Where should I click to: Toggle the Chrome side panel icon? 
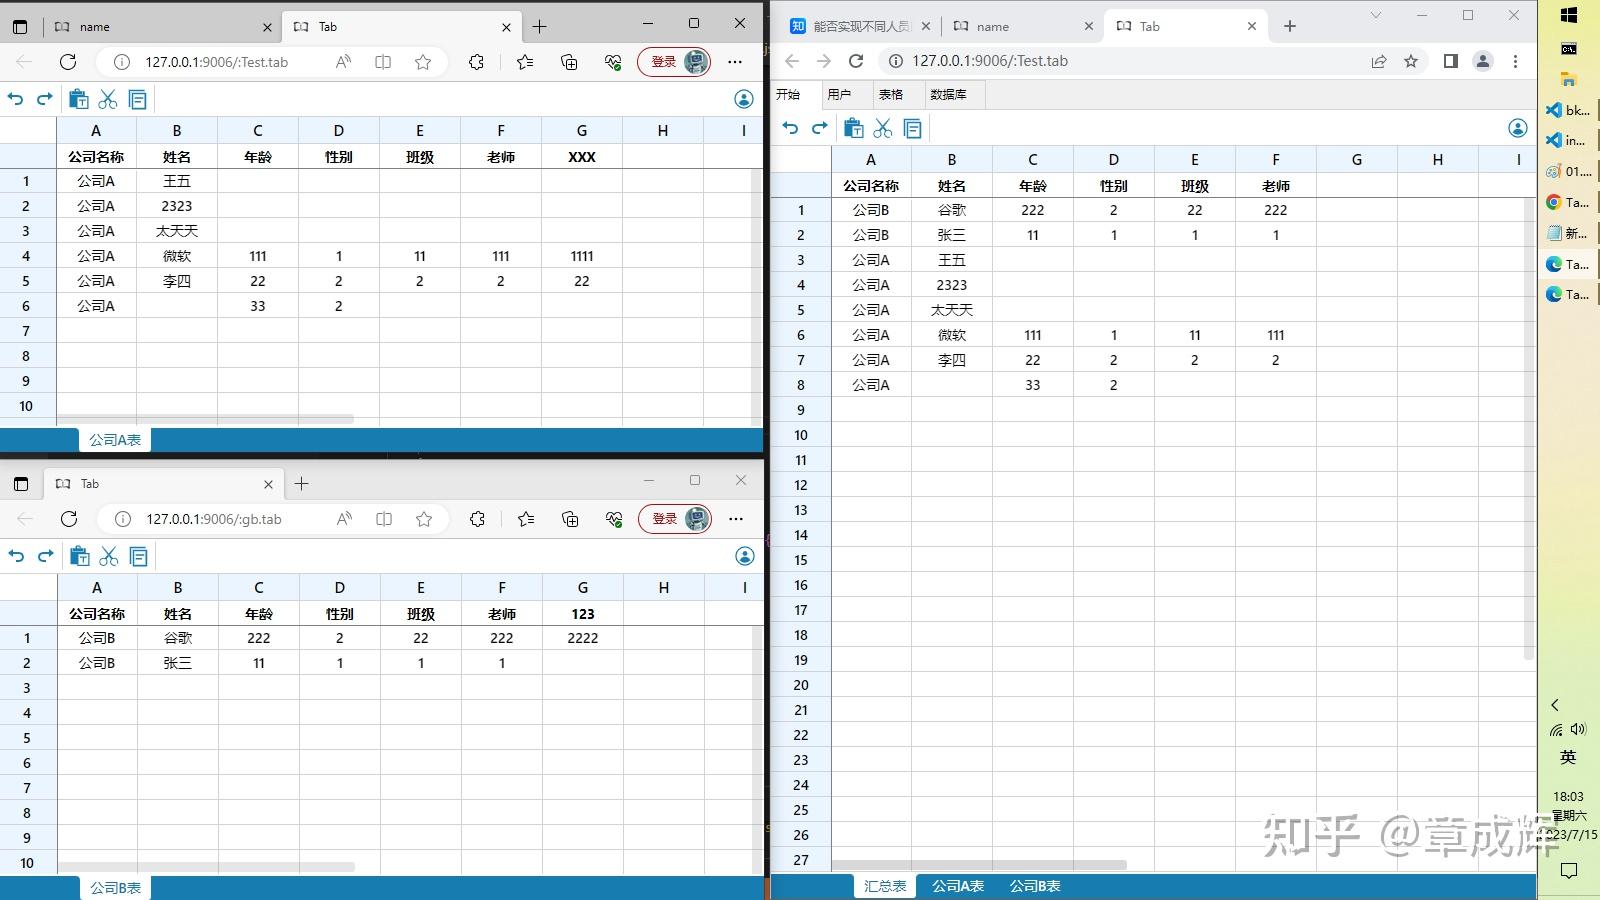[1450, 61]
